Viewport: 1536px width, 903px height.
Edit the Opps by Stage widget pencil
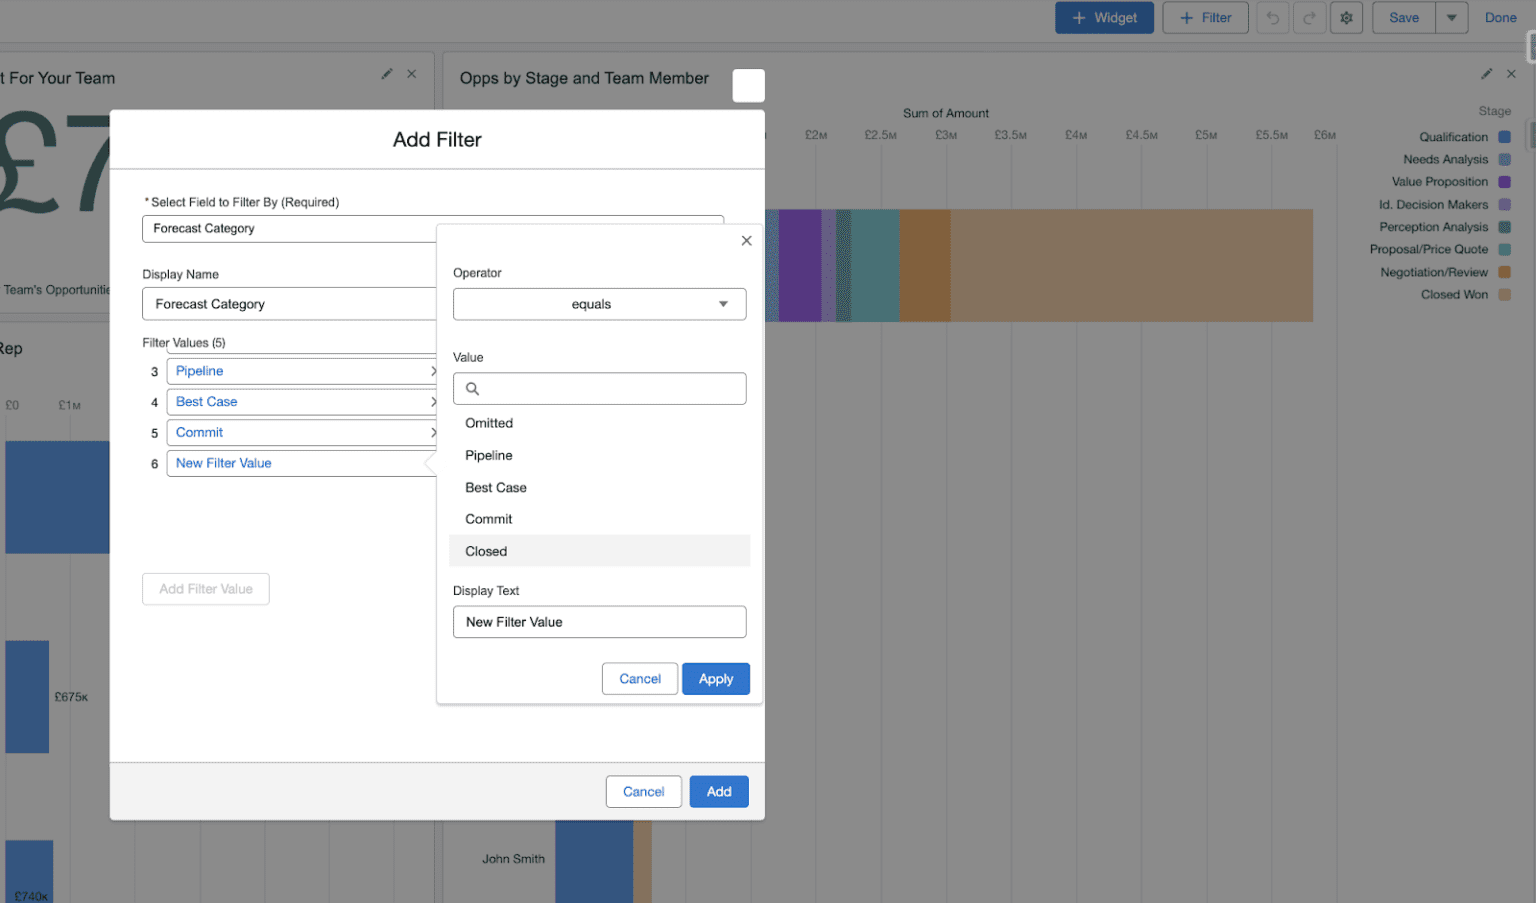(1486, 74)
